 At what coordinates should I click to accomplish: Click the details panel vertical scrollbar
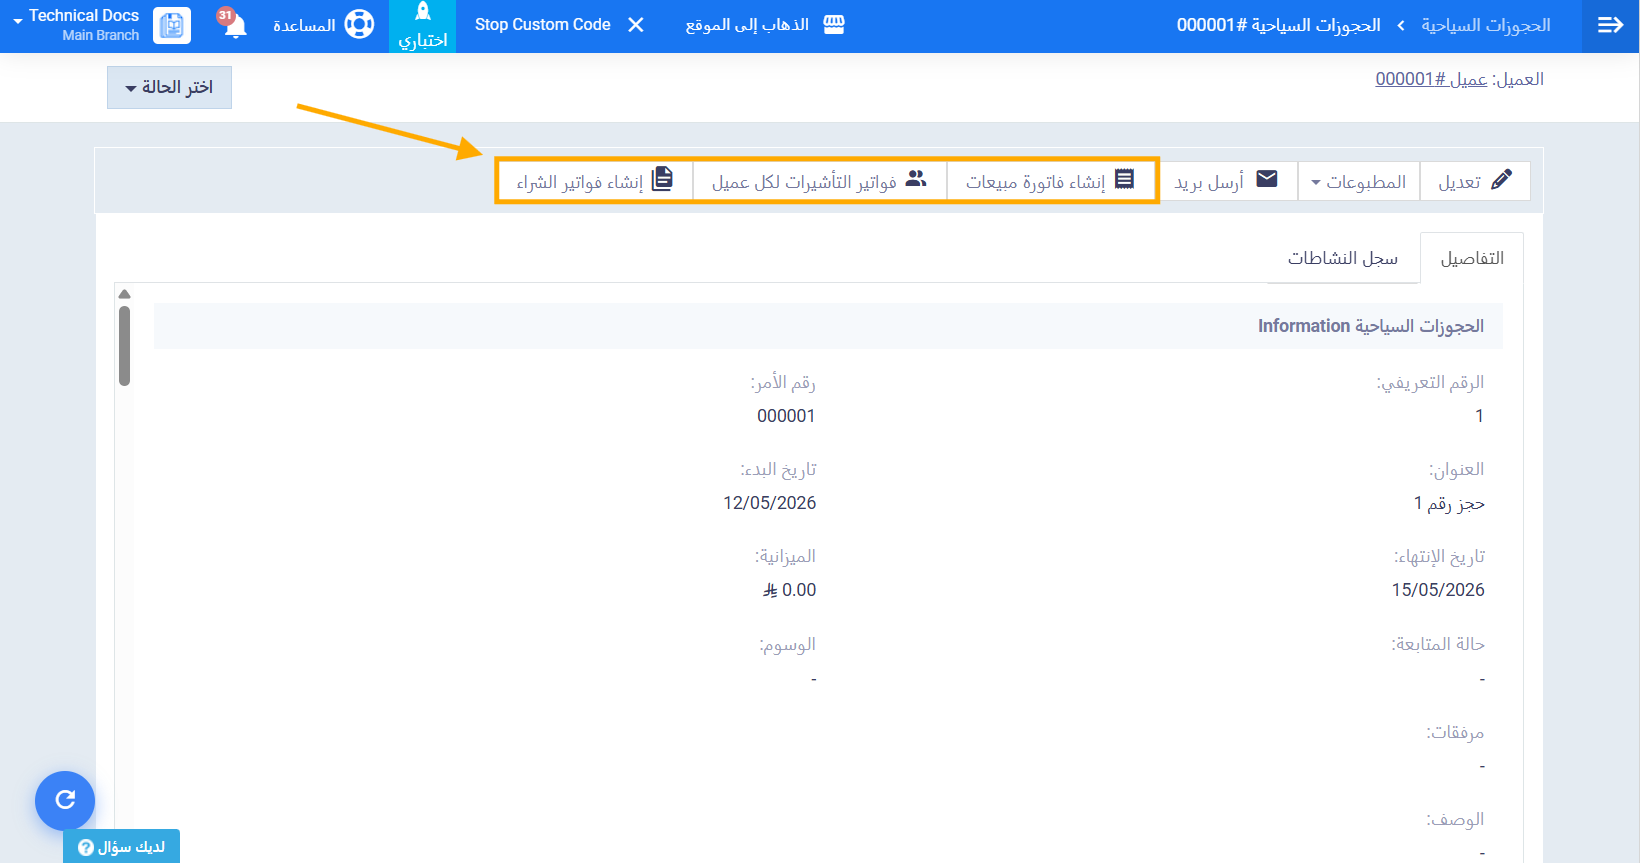click(124, 345)
